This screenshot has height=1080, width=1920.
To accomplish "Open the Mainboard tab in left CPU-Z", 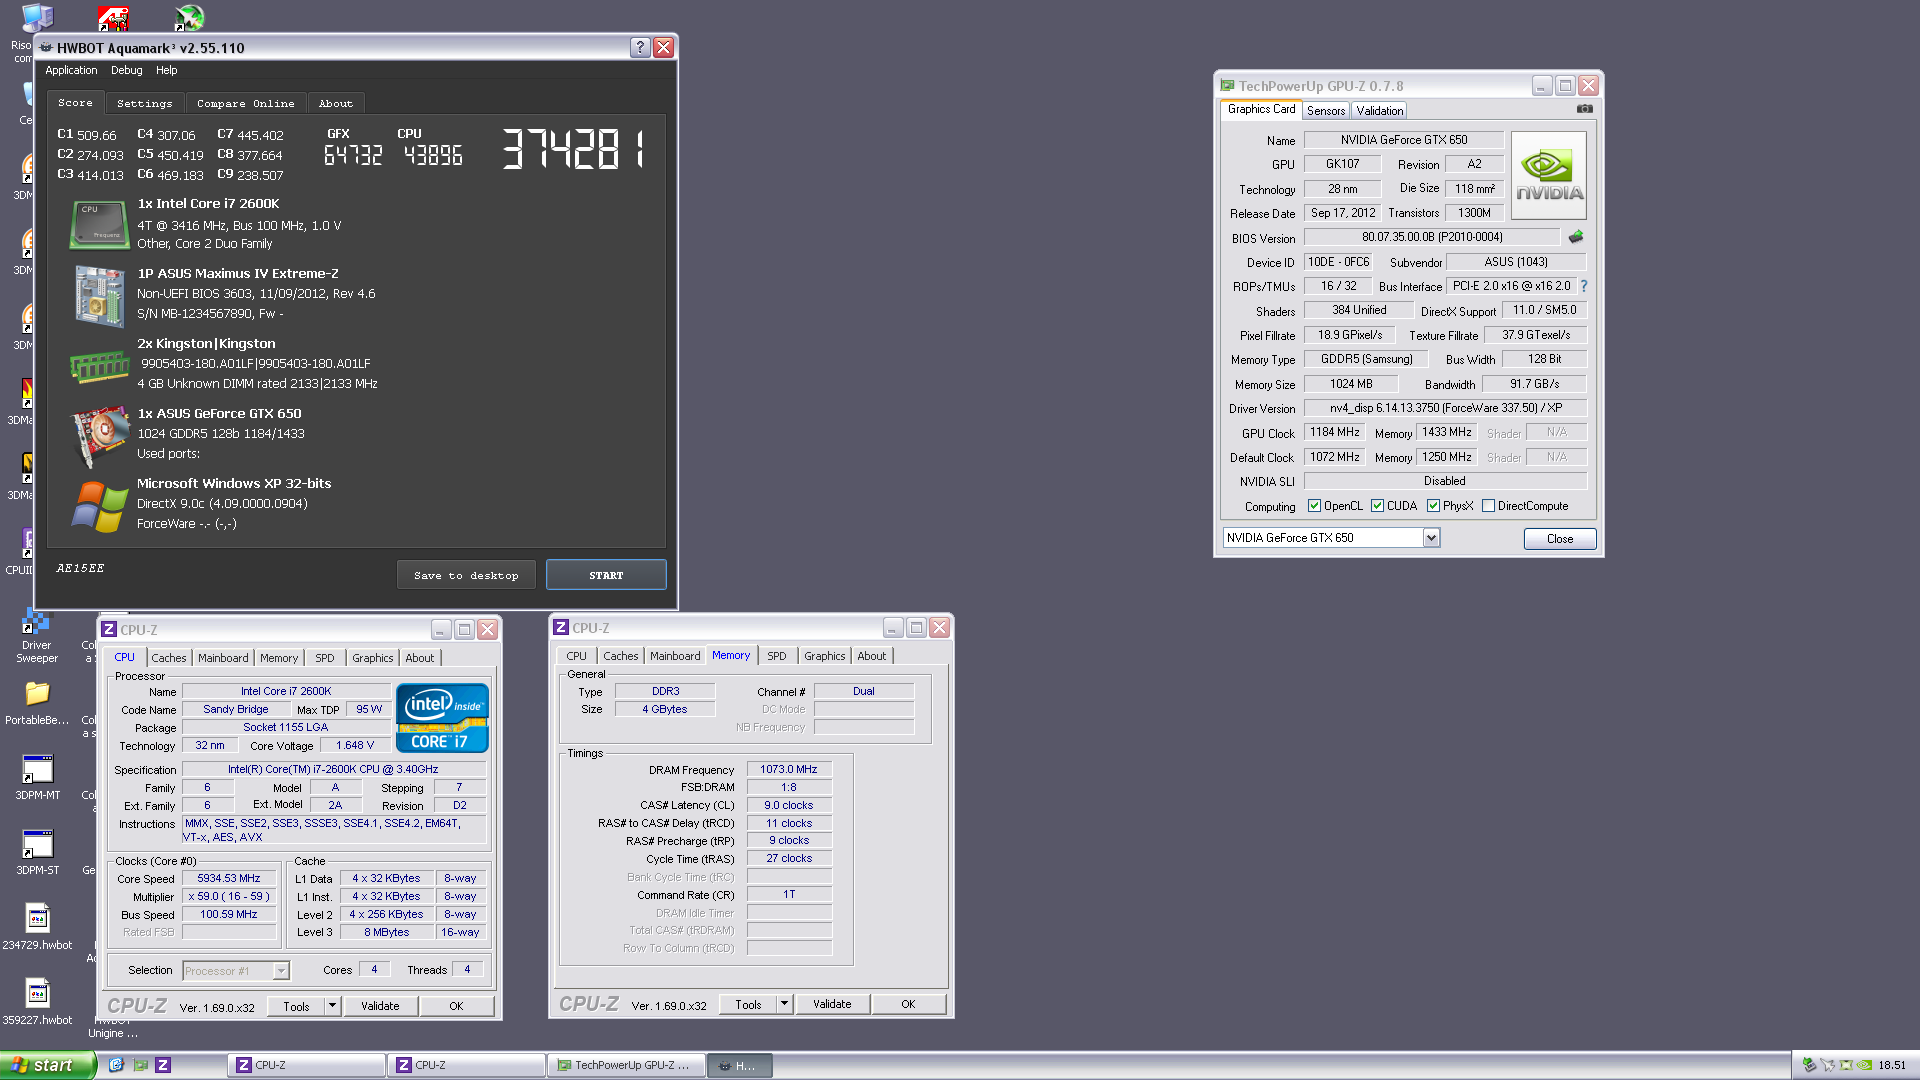I will (223, 658).
